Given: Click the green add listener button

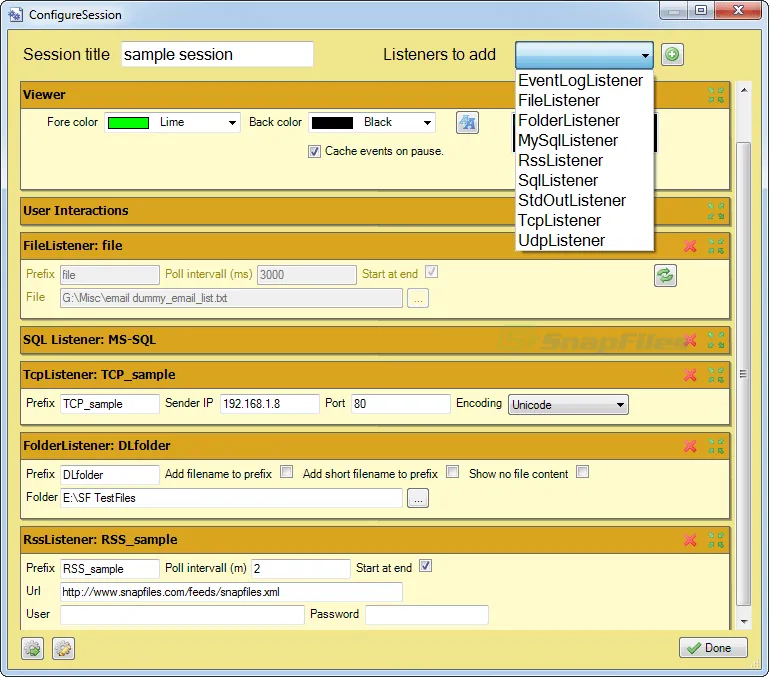Looking at the screenshot, I should click(672, 54).
